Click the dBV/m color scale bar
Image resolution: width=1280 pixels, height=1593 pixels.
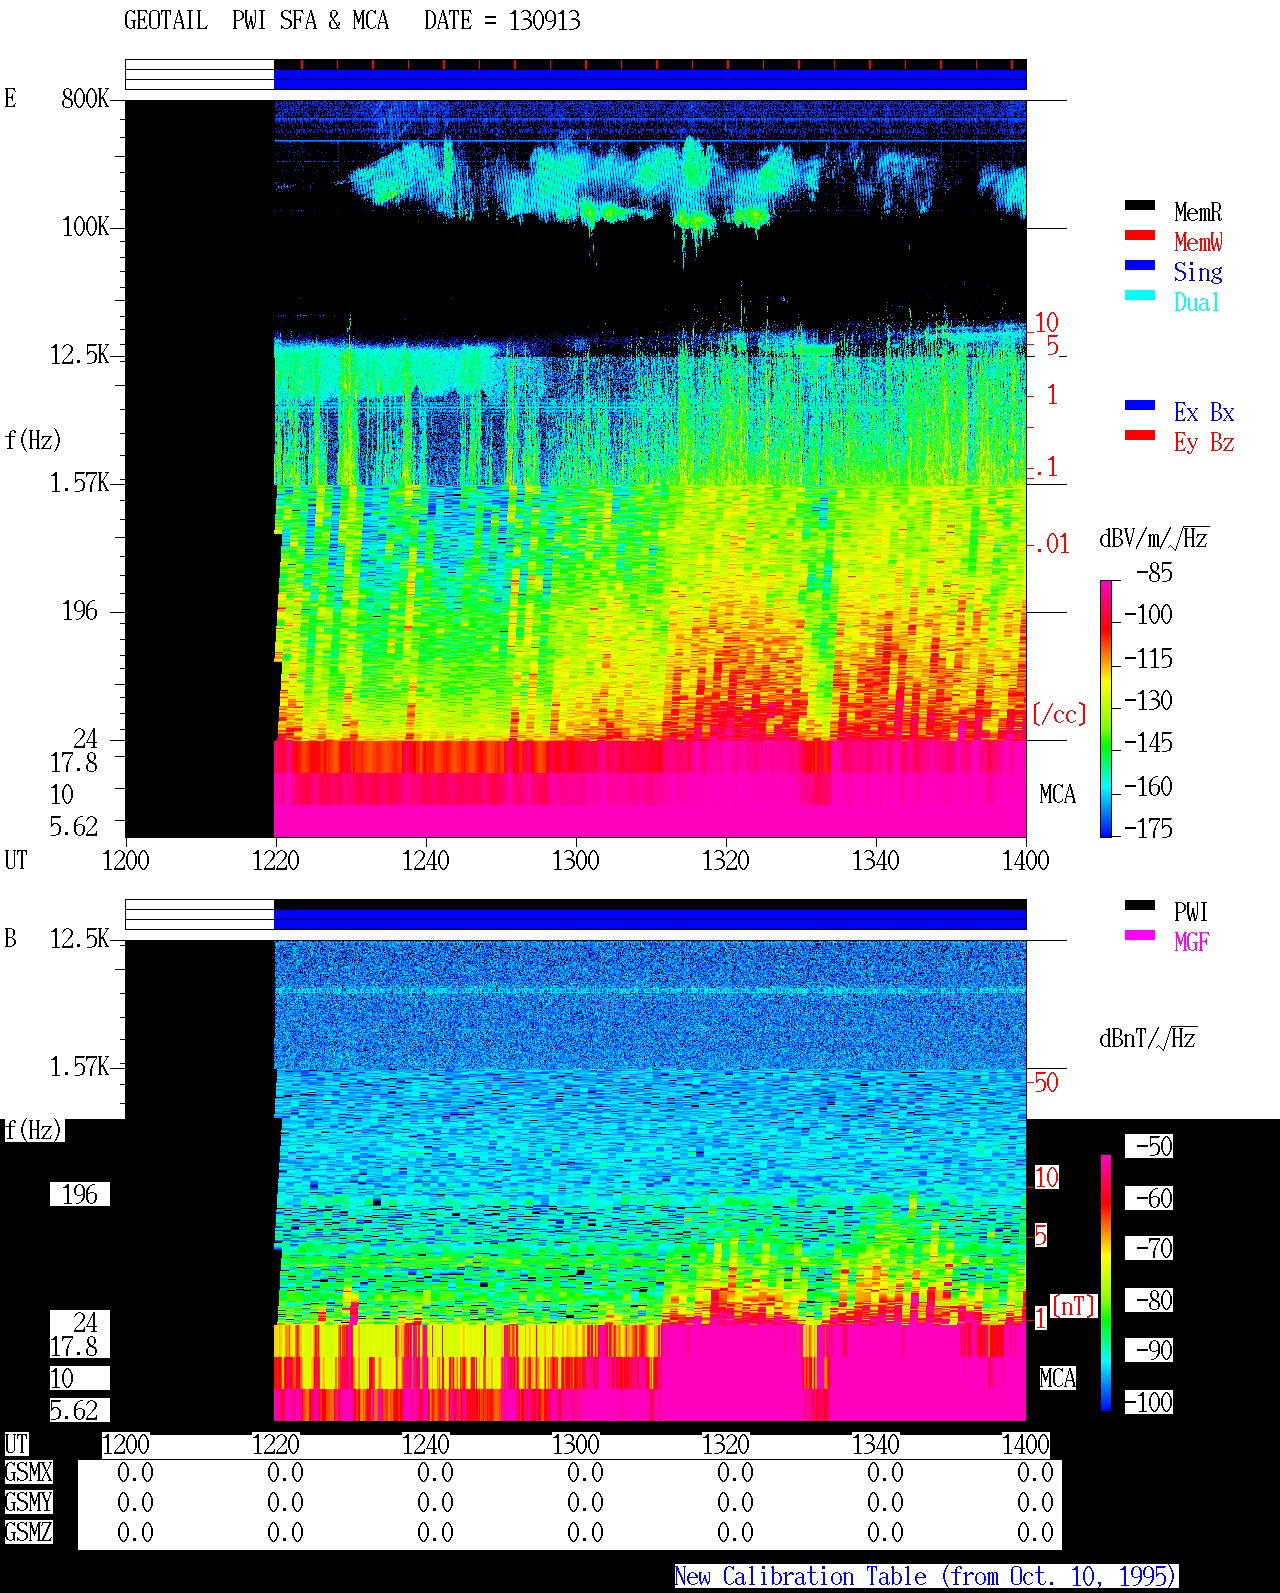pos(1106,708)
